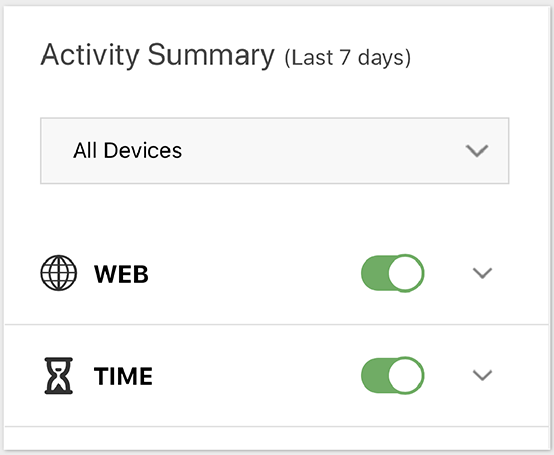Click green track of the WEB toggle
Screen dimensions: 554x455
[374, 273]
